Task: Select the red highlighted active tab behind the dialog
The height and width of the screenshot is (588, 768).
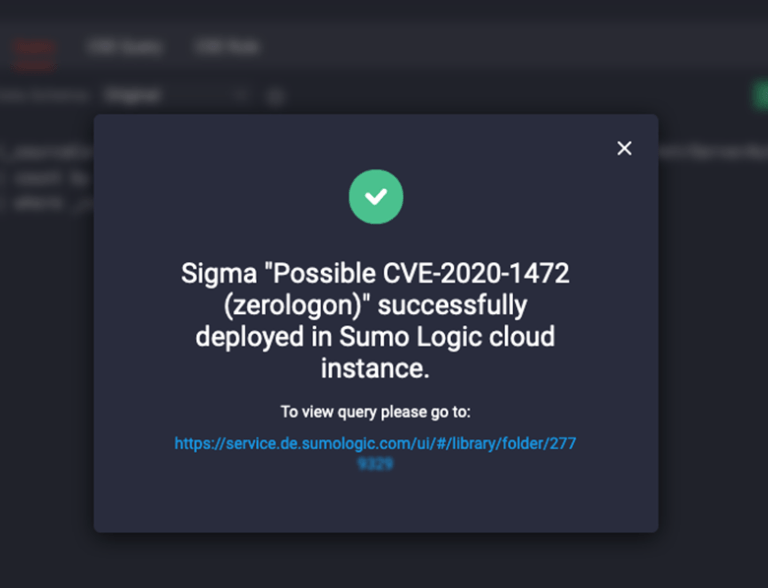Action: (34, 48)
